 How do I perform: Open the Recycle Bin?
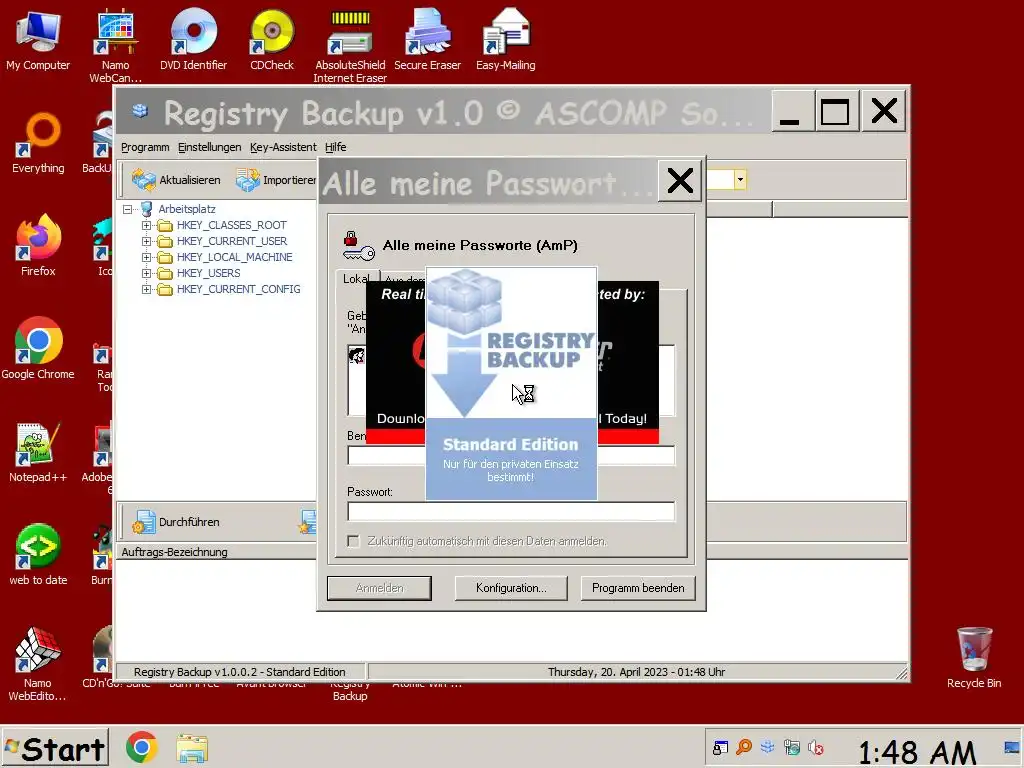(x=974, y=657)
